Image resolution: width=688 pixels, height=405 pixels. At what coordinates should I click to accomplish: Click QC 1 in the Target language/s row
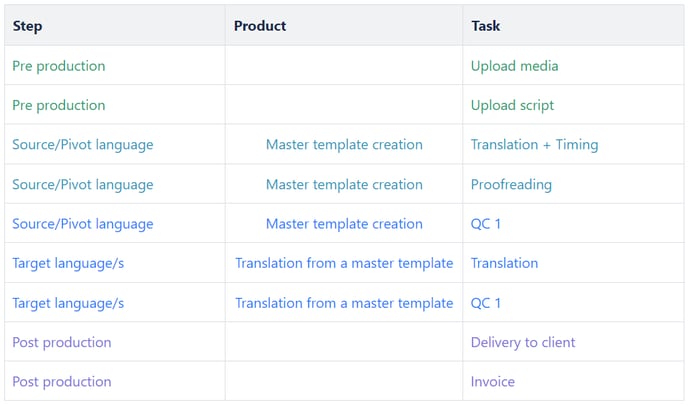[x=486, y=303]
